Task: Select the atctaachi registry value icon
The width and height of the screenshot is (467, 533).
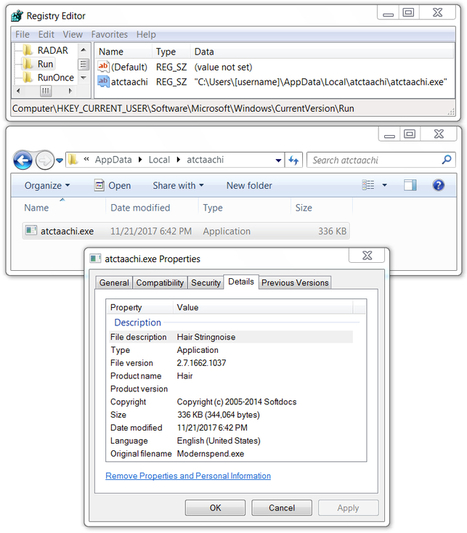Action: coord(103,82)
